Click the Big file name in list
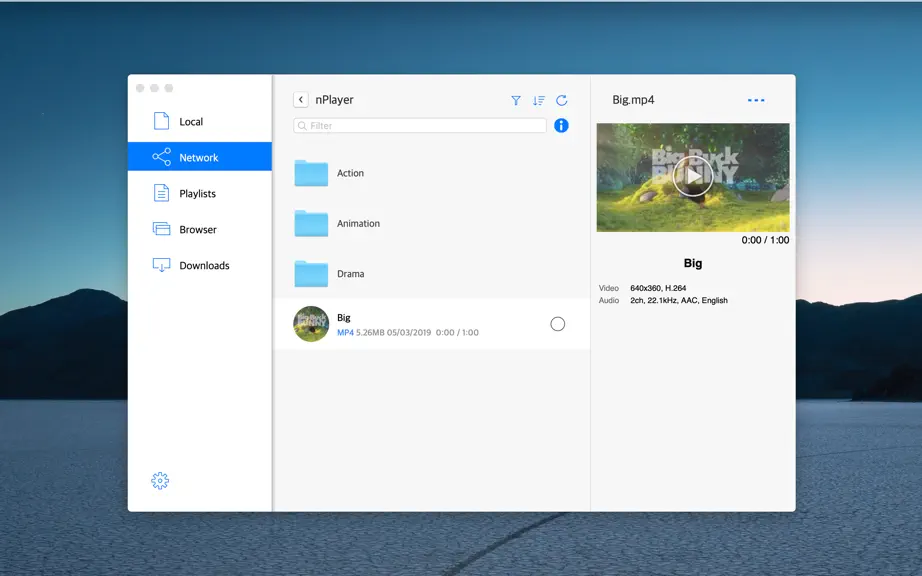 (x=344, y=317)
